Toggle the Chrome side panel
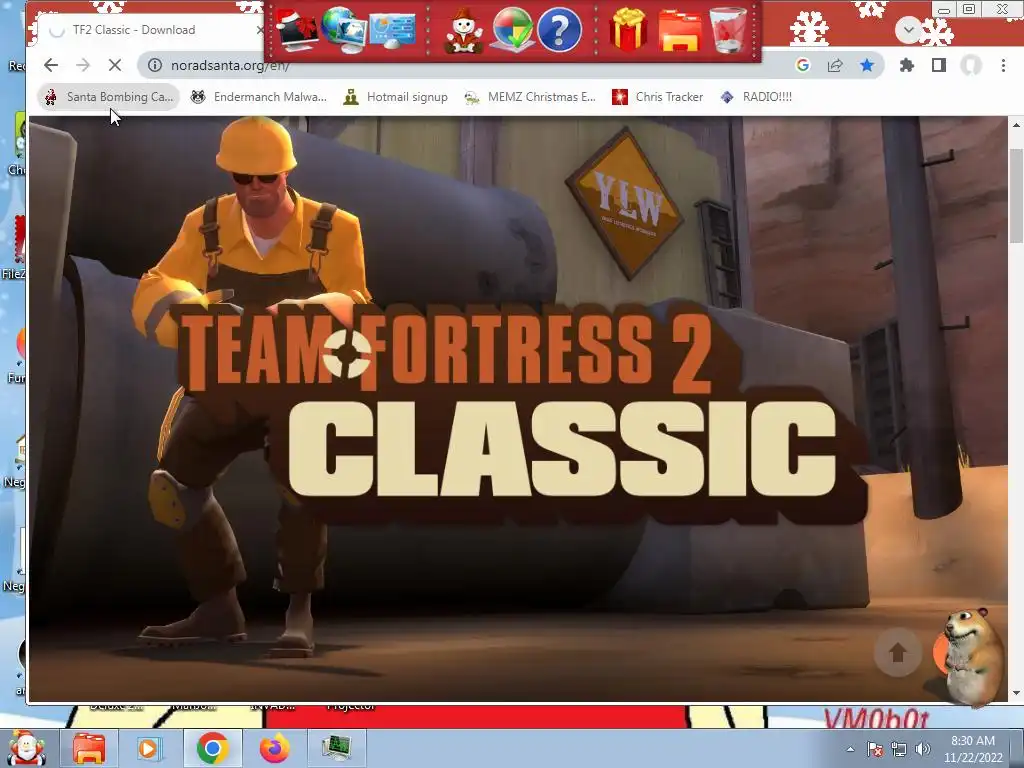1024x768 pixels. coord(938,65)
